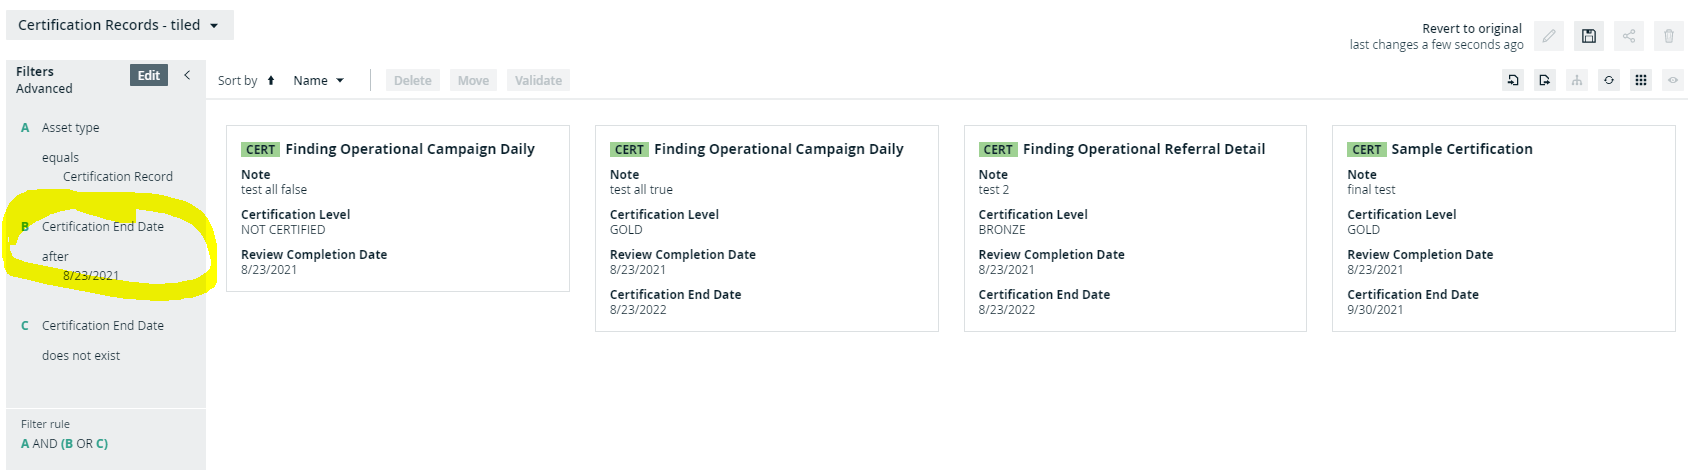Click the Validate toolbar button
This screenshot has height=470, width=1688.
(x=538, y=81)
